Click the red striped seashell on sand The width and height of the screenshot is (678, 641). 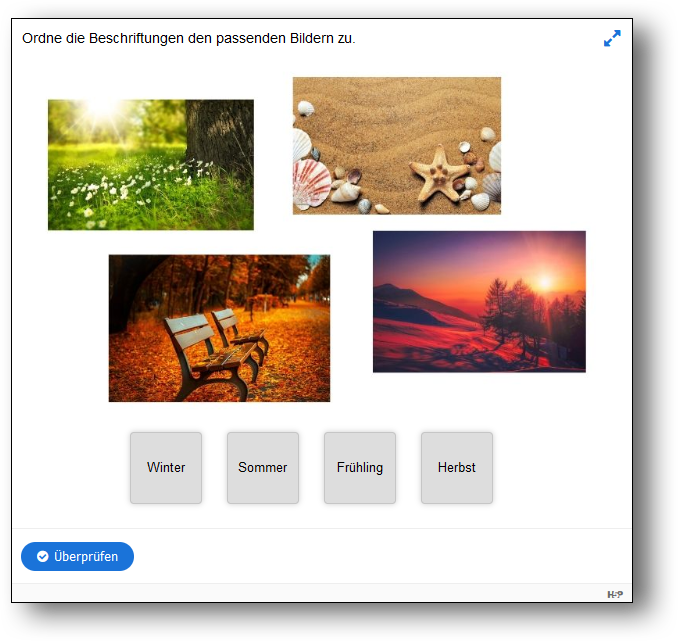[312, 182]
